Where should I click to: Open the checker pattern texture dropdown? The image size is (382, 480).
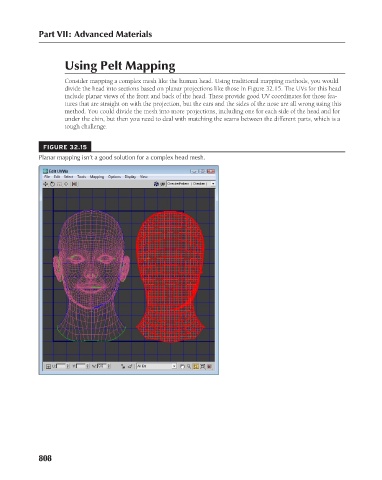coord(191,184)
